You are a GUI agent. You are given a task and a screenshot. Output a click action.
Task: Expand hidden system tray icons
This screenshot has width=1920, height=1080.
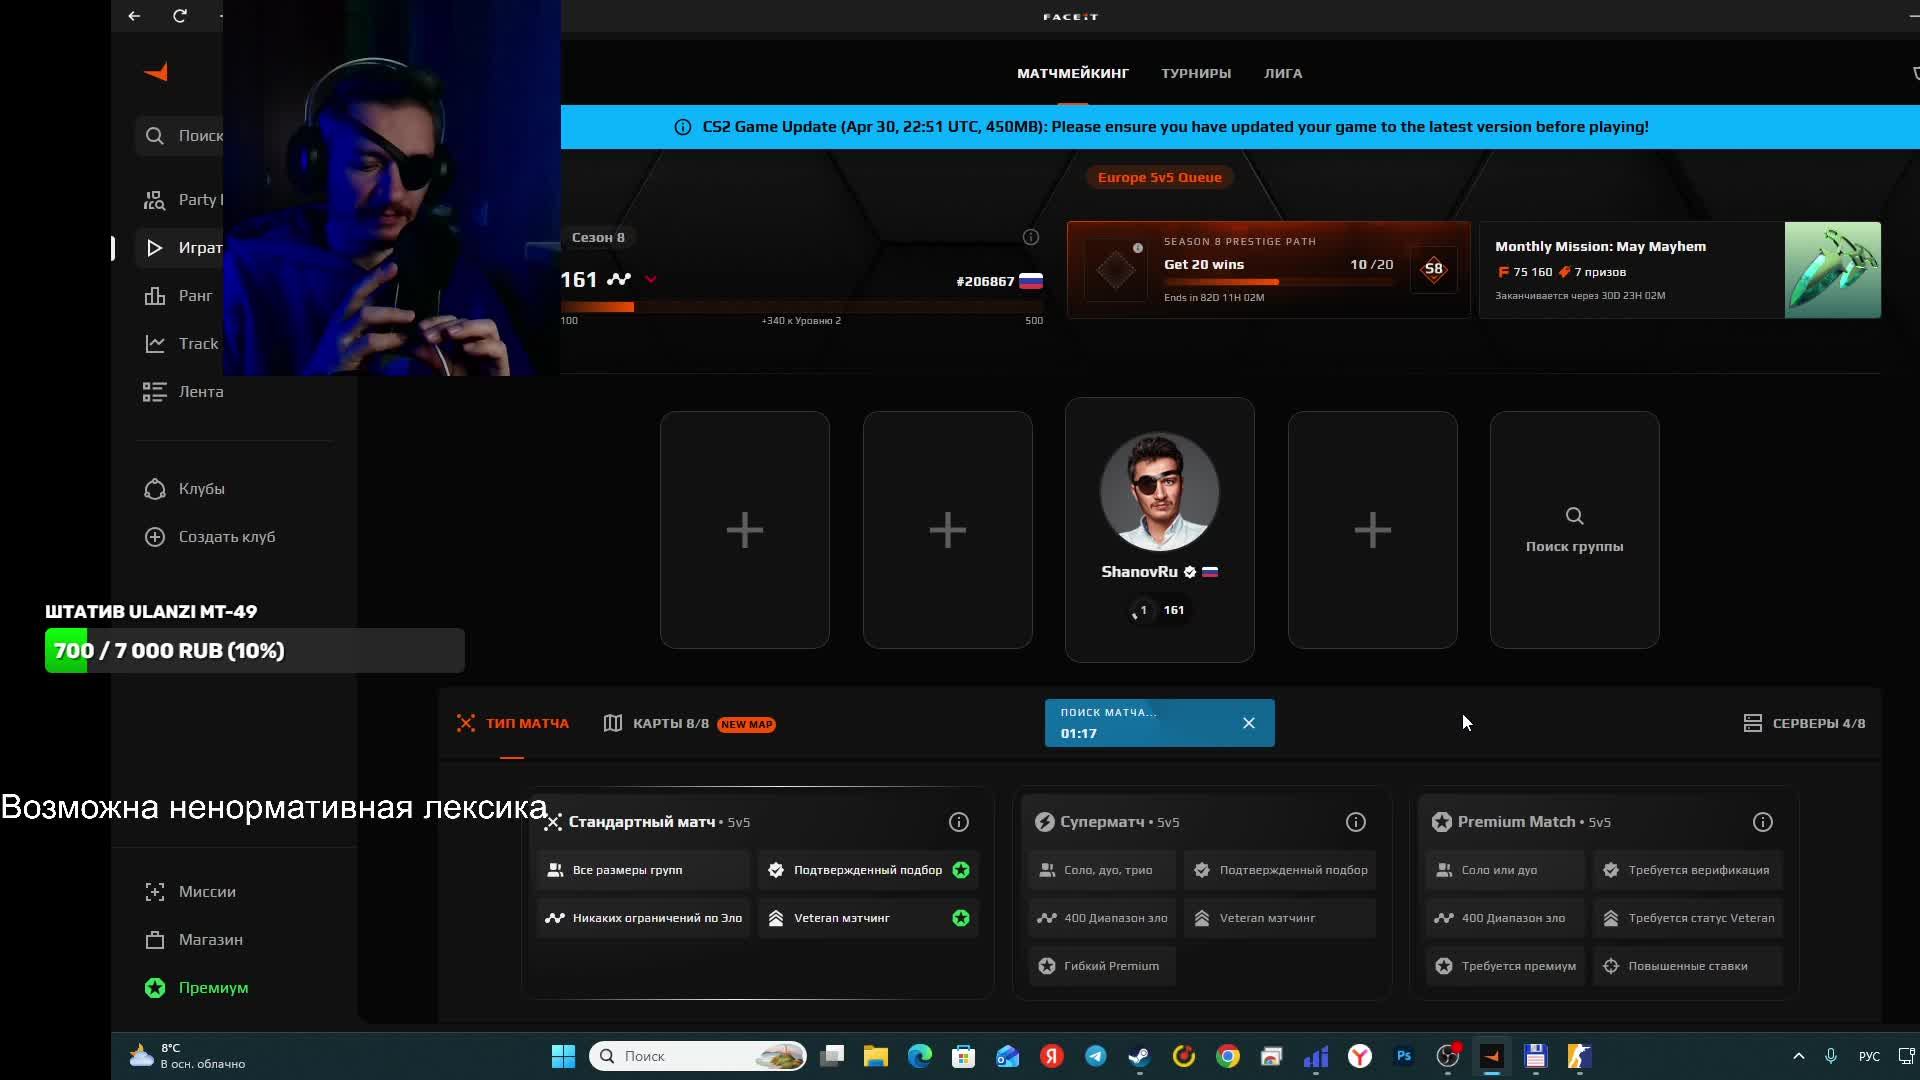1798,1056
